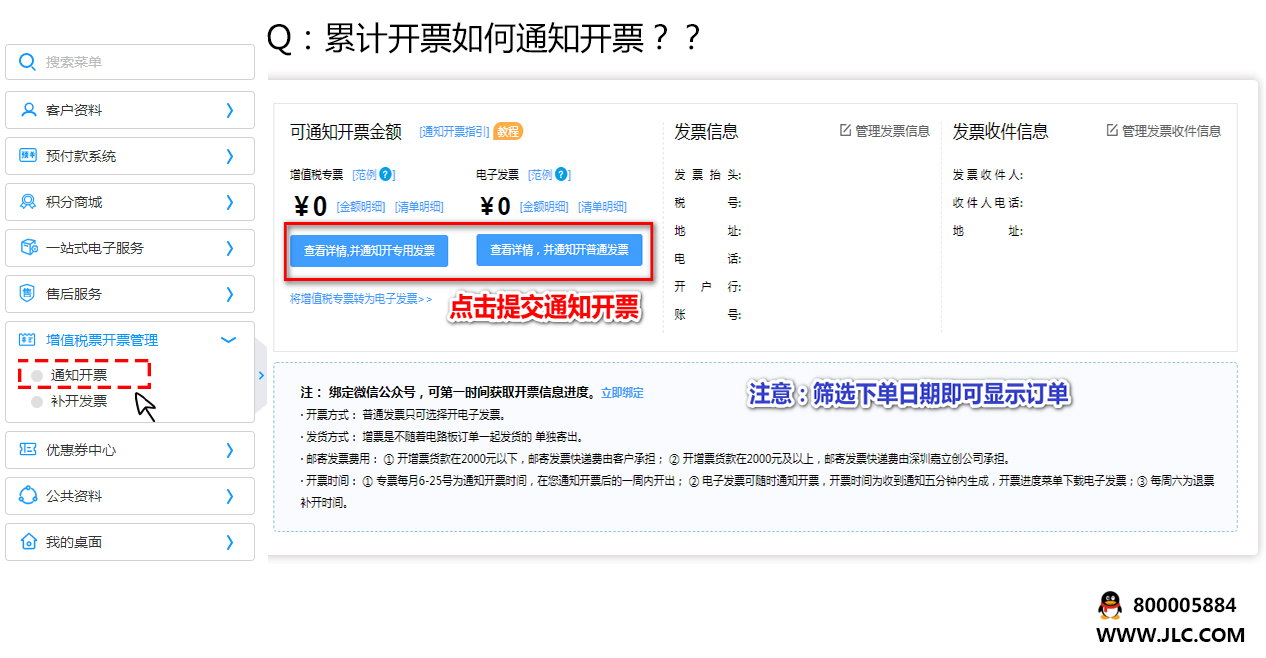Open the 优惠券中心 coupon icon
Viewport: 1266px width, 658px height.
pos(28,451)
